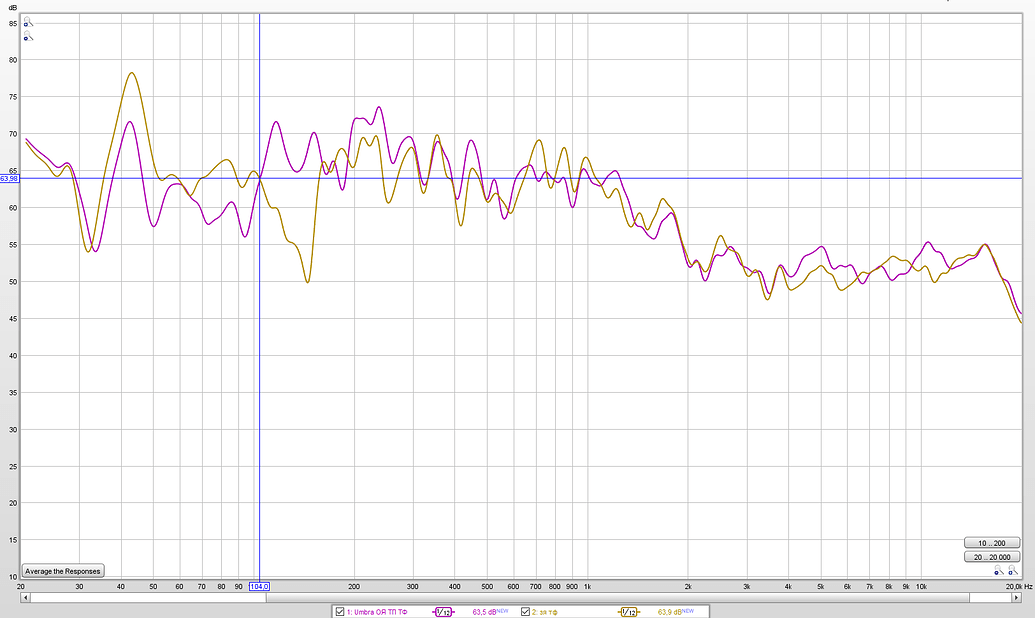The height and width of the screenshot is (618, 1035).
Task: Click the 63.98 dB cursor level marker
Action: coord(10,179)
